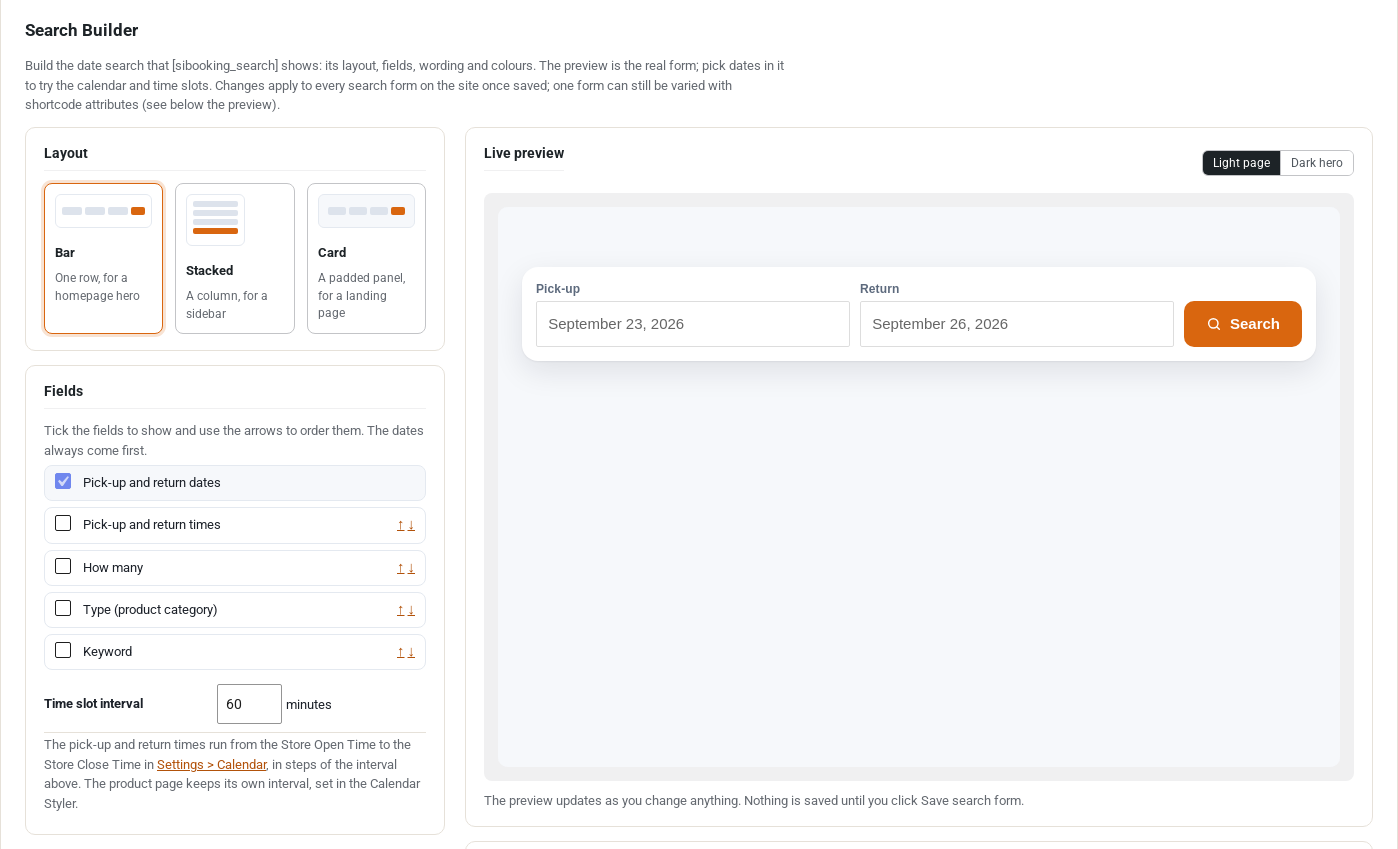Pick the Card layout option

tap(366, 258)
